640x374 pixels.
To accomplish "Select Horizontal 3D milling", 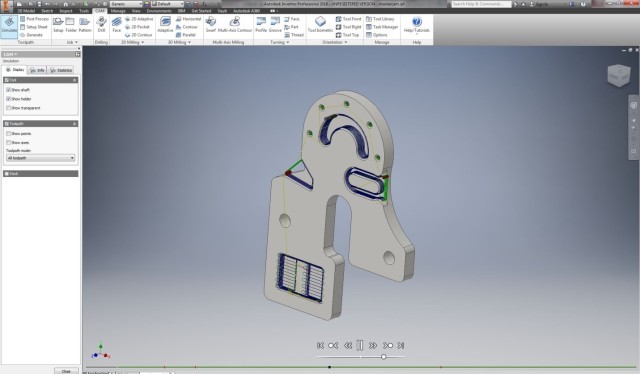I will point(188,19).
